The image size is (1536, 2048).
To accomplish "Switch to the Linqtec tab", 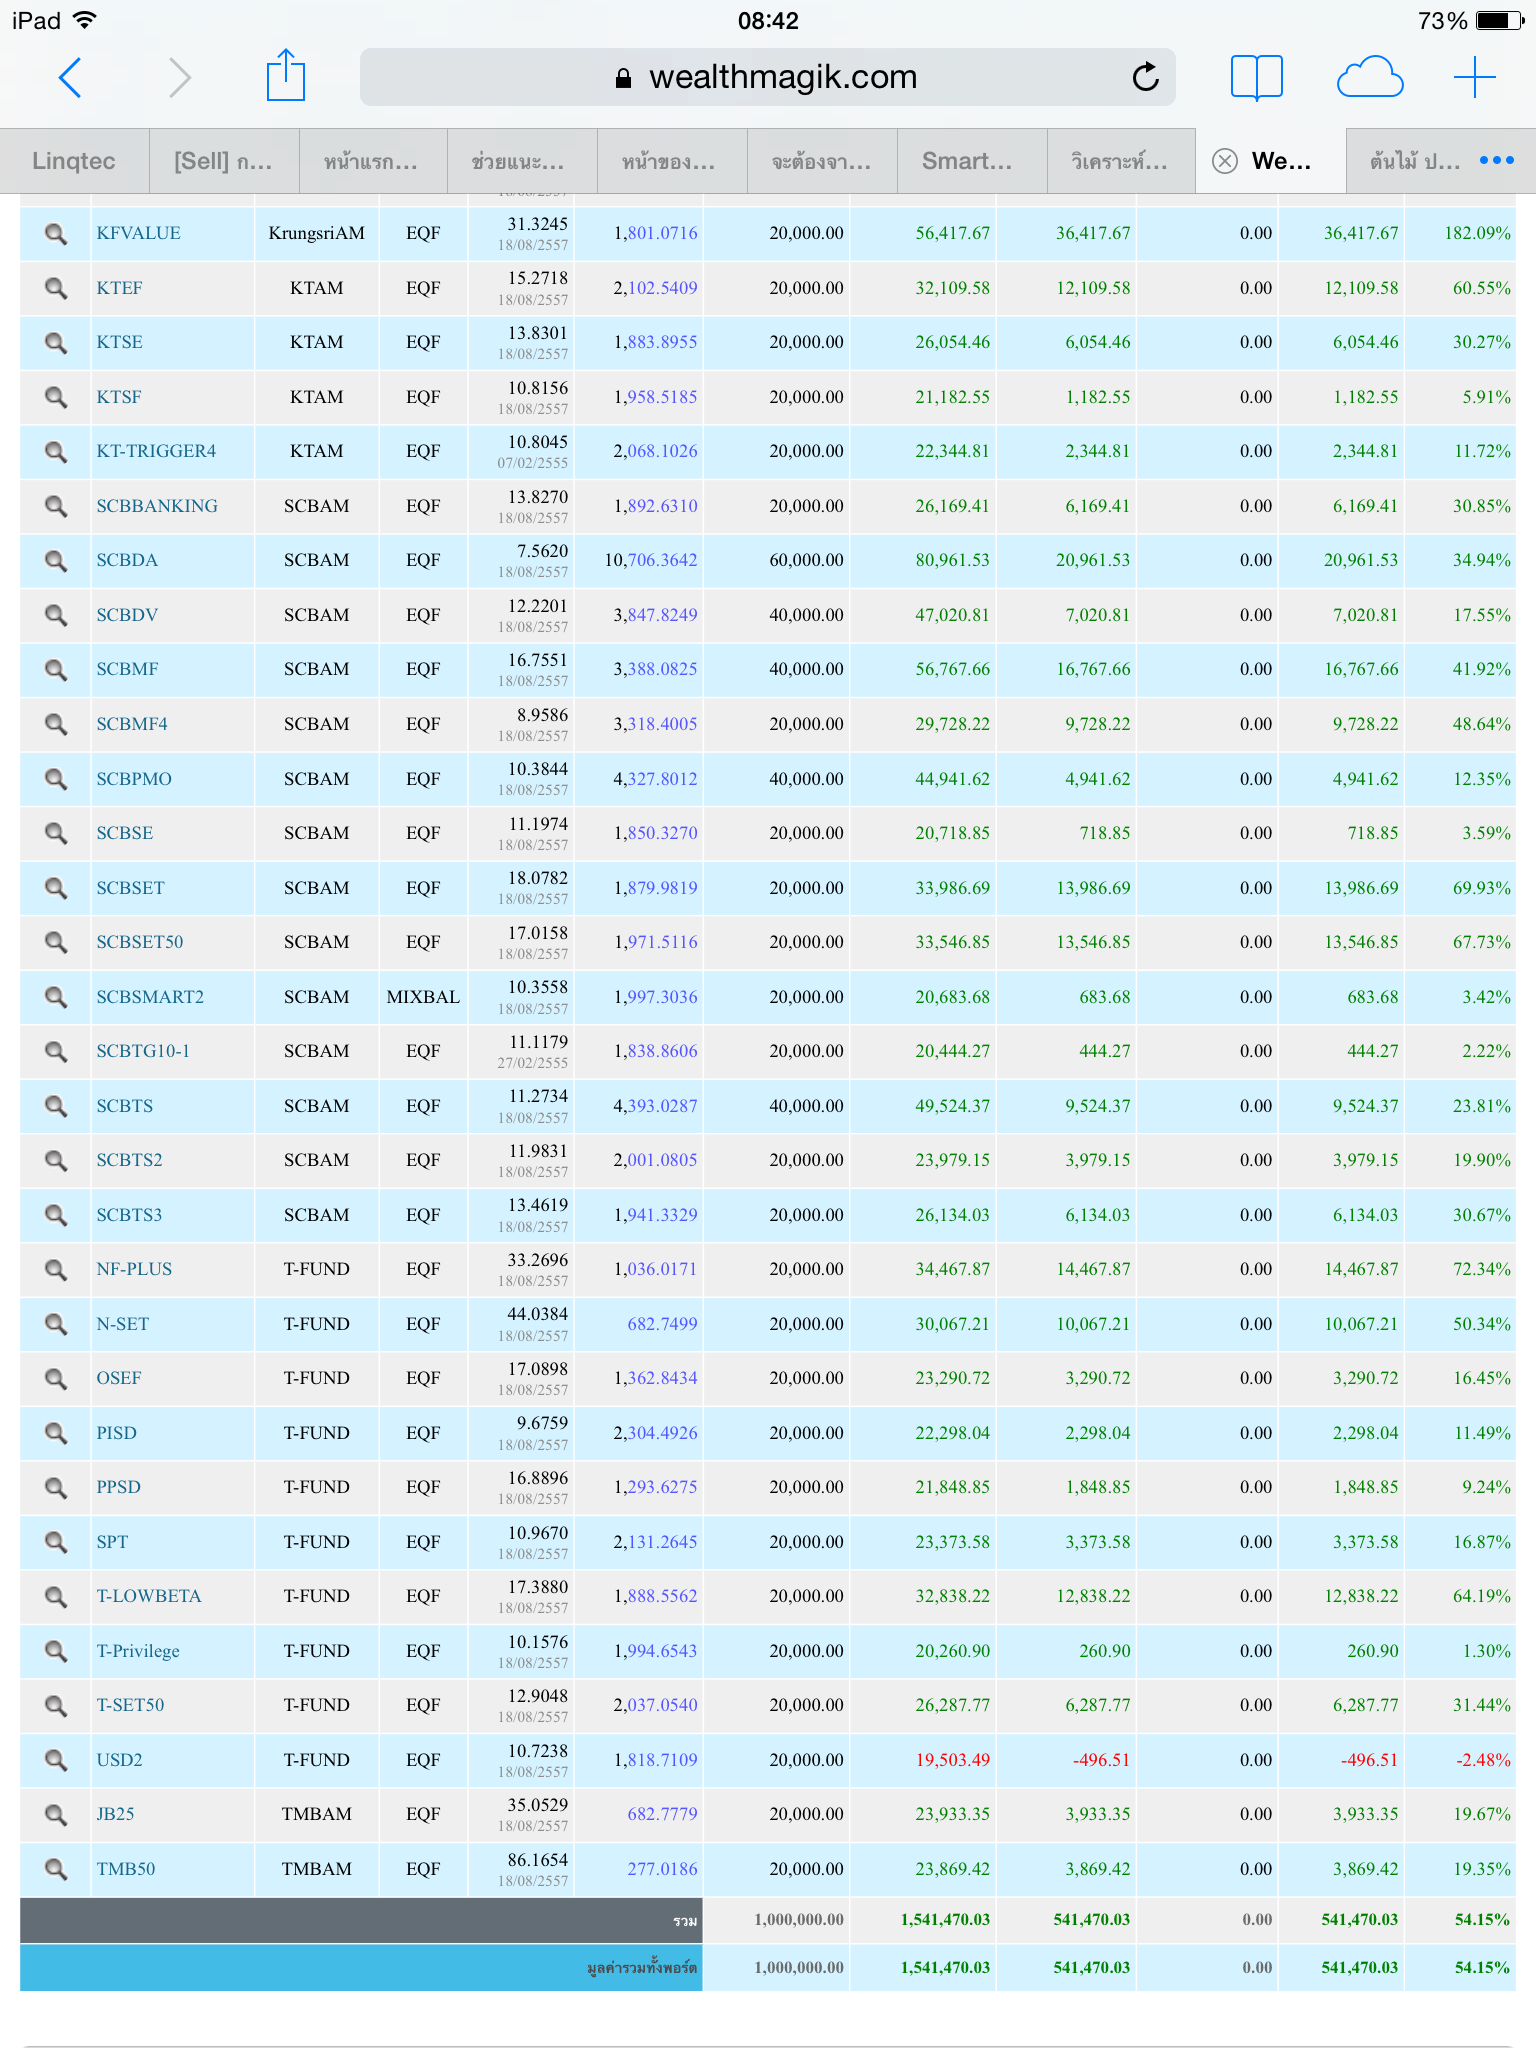I will click(x=74, y=161).
